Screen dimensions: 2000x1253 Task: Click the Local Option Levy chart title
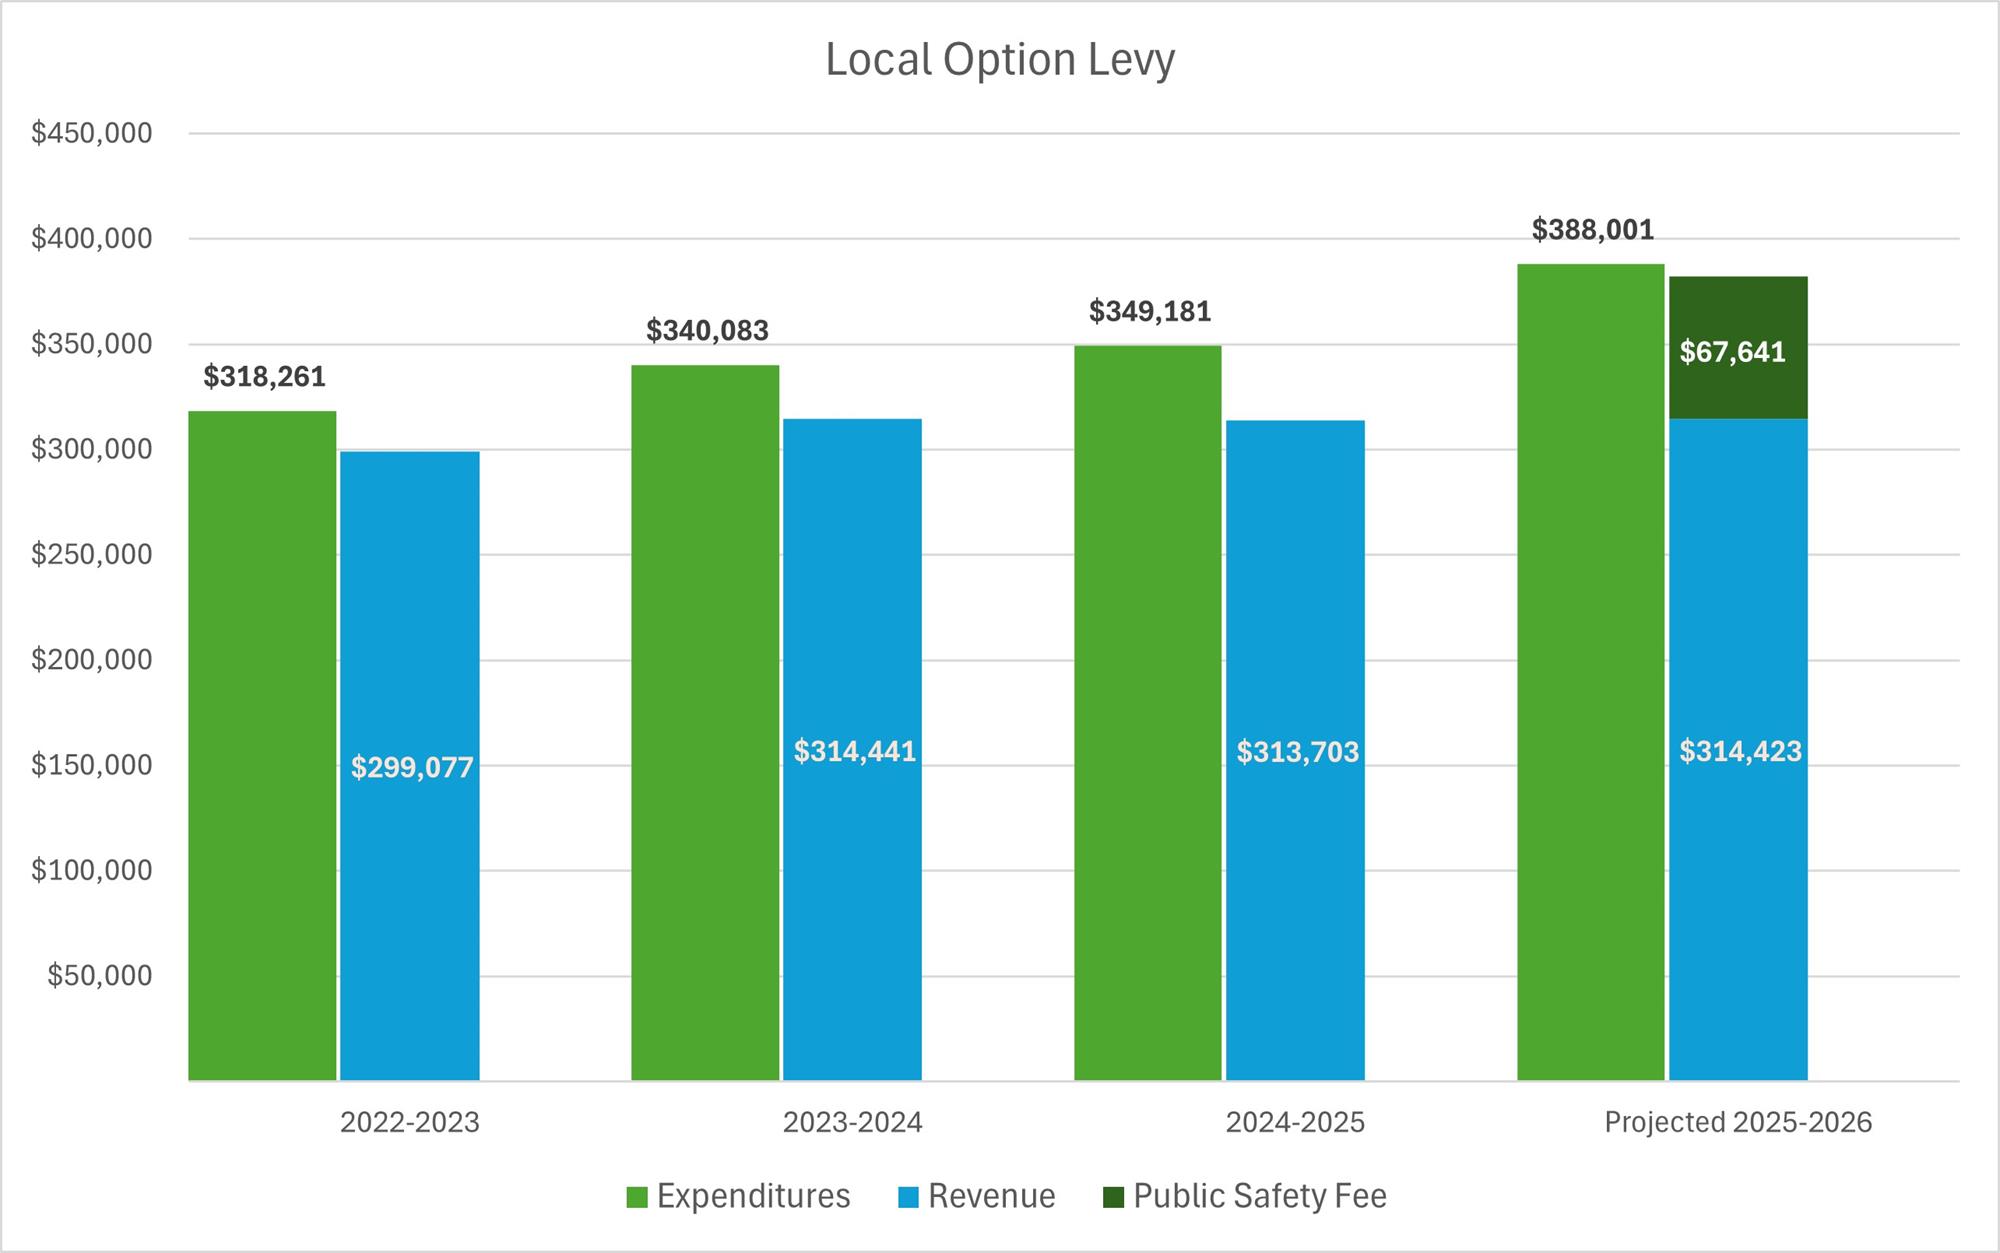point(999,60)
